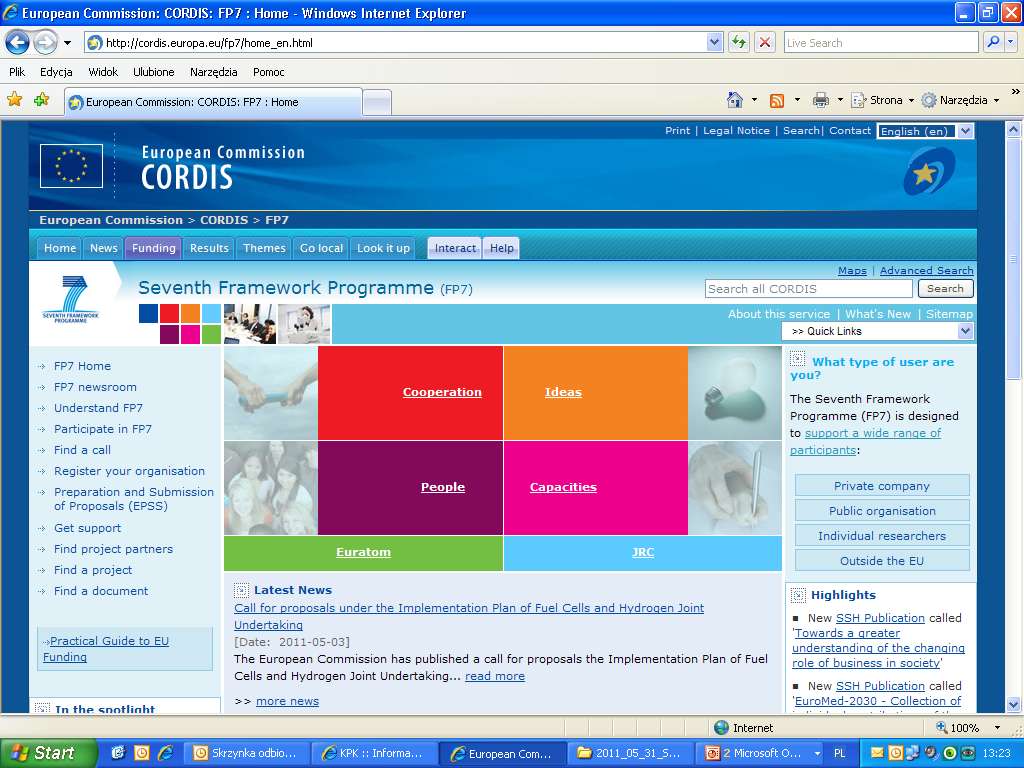Click the Private company button
Screen dimensions: 1024x768
click(882, 486)
